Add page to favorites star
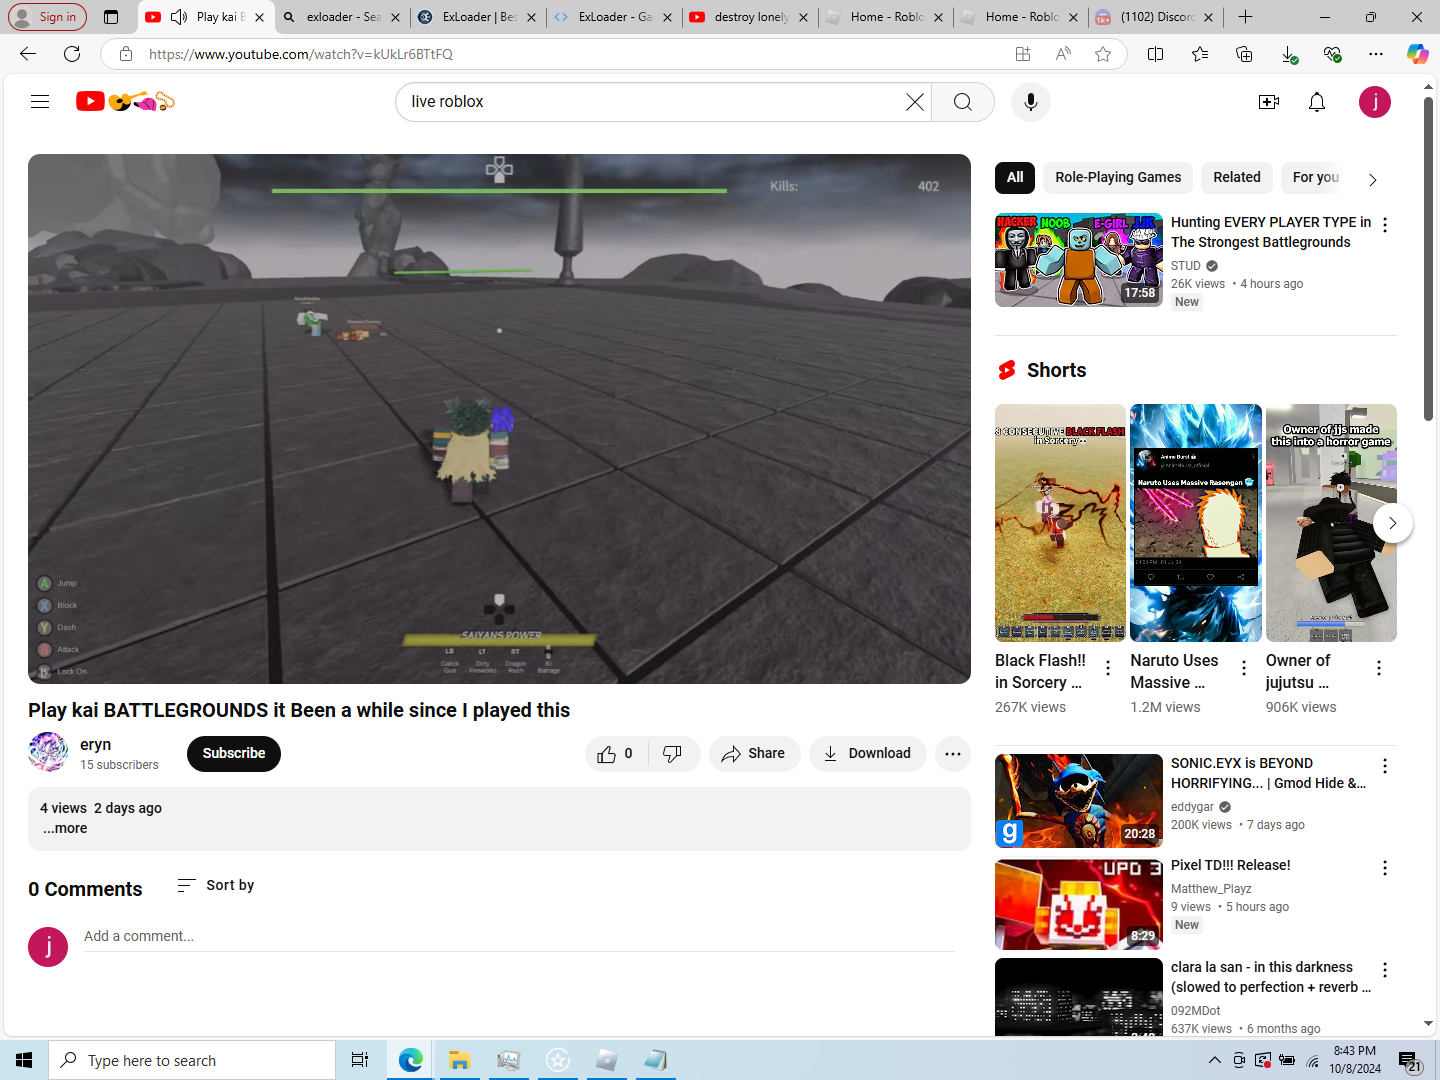Viewport: 1440px width, 1080px height. pyautogui.click(x=1103, y=54)
